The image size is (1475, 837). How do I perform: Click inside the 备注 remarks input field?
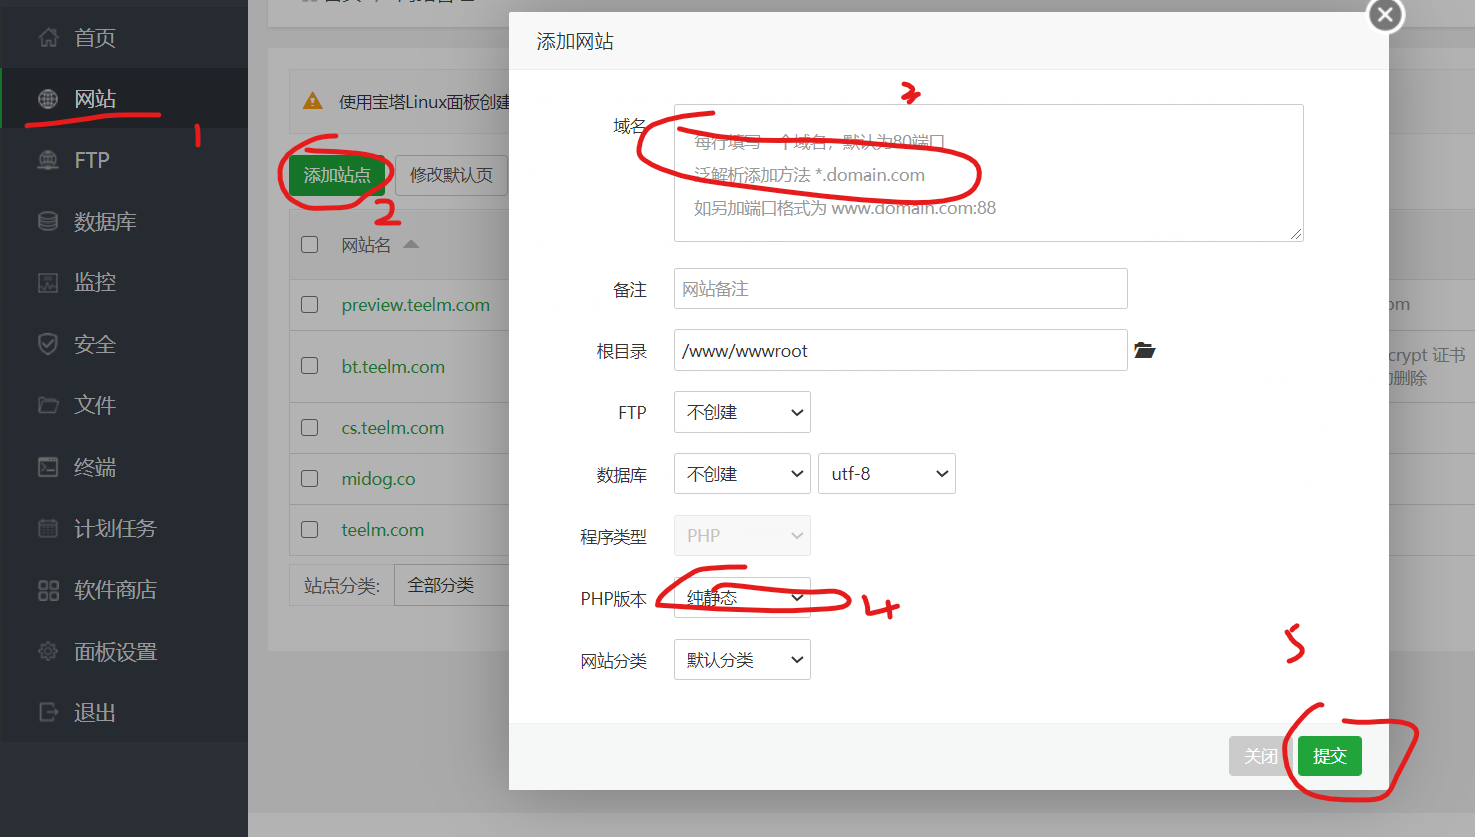pos(900,288)
